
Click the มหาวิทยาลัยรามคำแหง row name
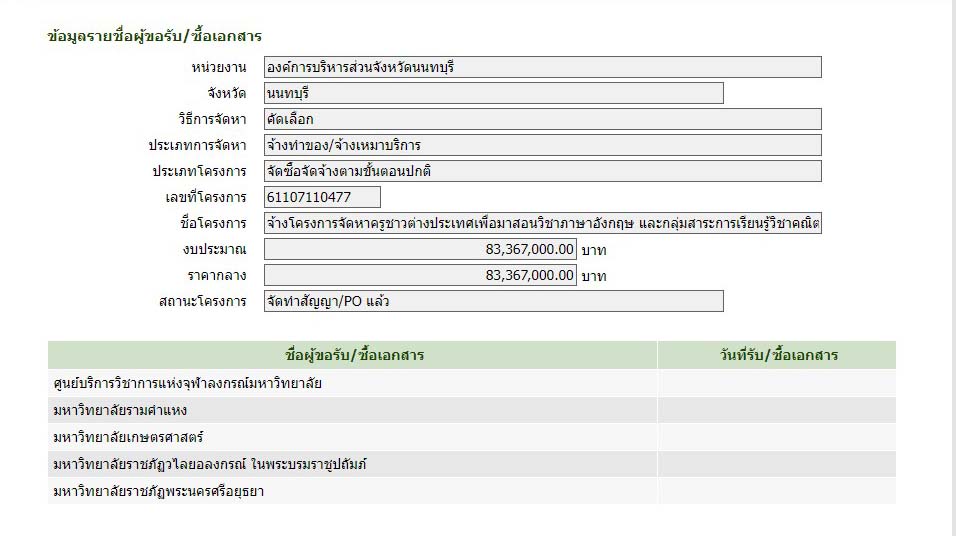(x=120, y=410)
